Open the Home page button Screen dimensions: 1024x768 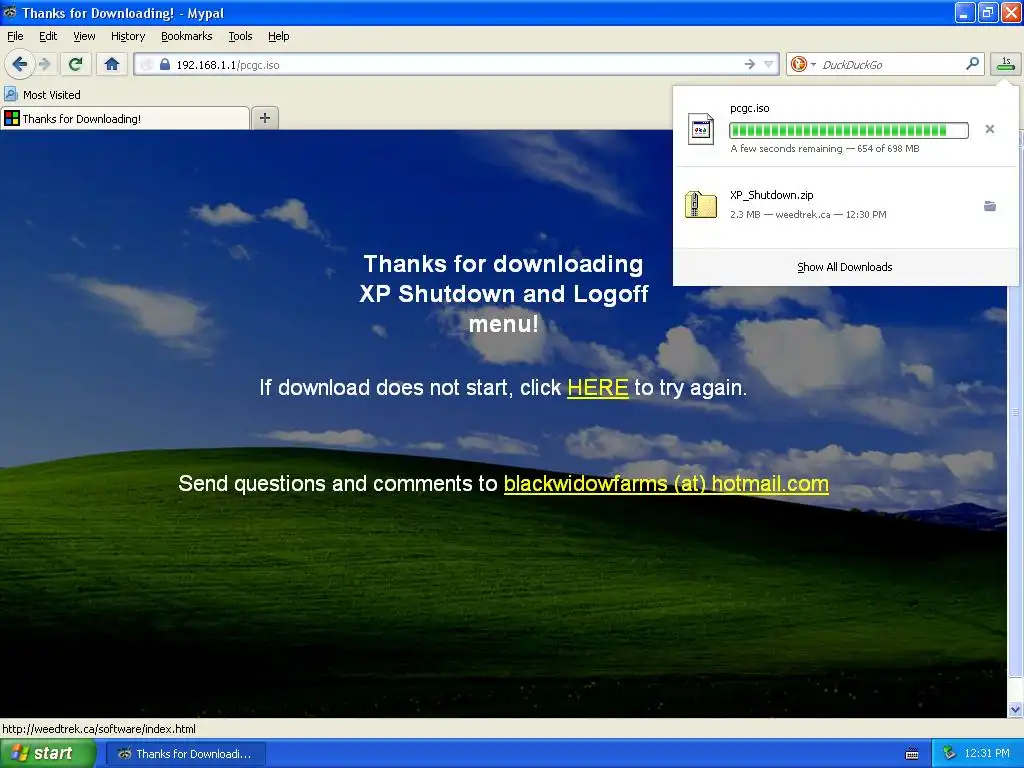point(112,64)
